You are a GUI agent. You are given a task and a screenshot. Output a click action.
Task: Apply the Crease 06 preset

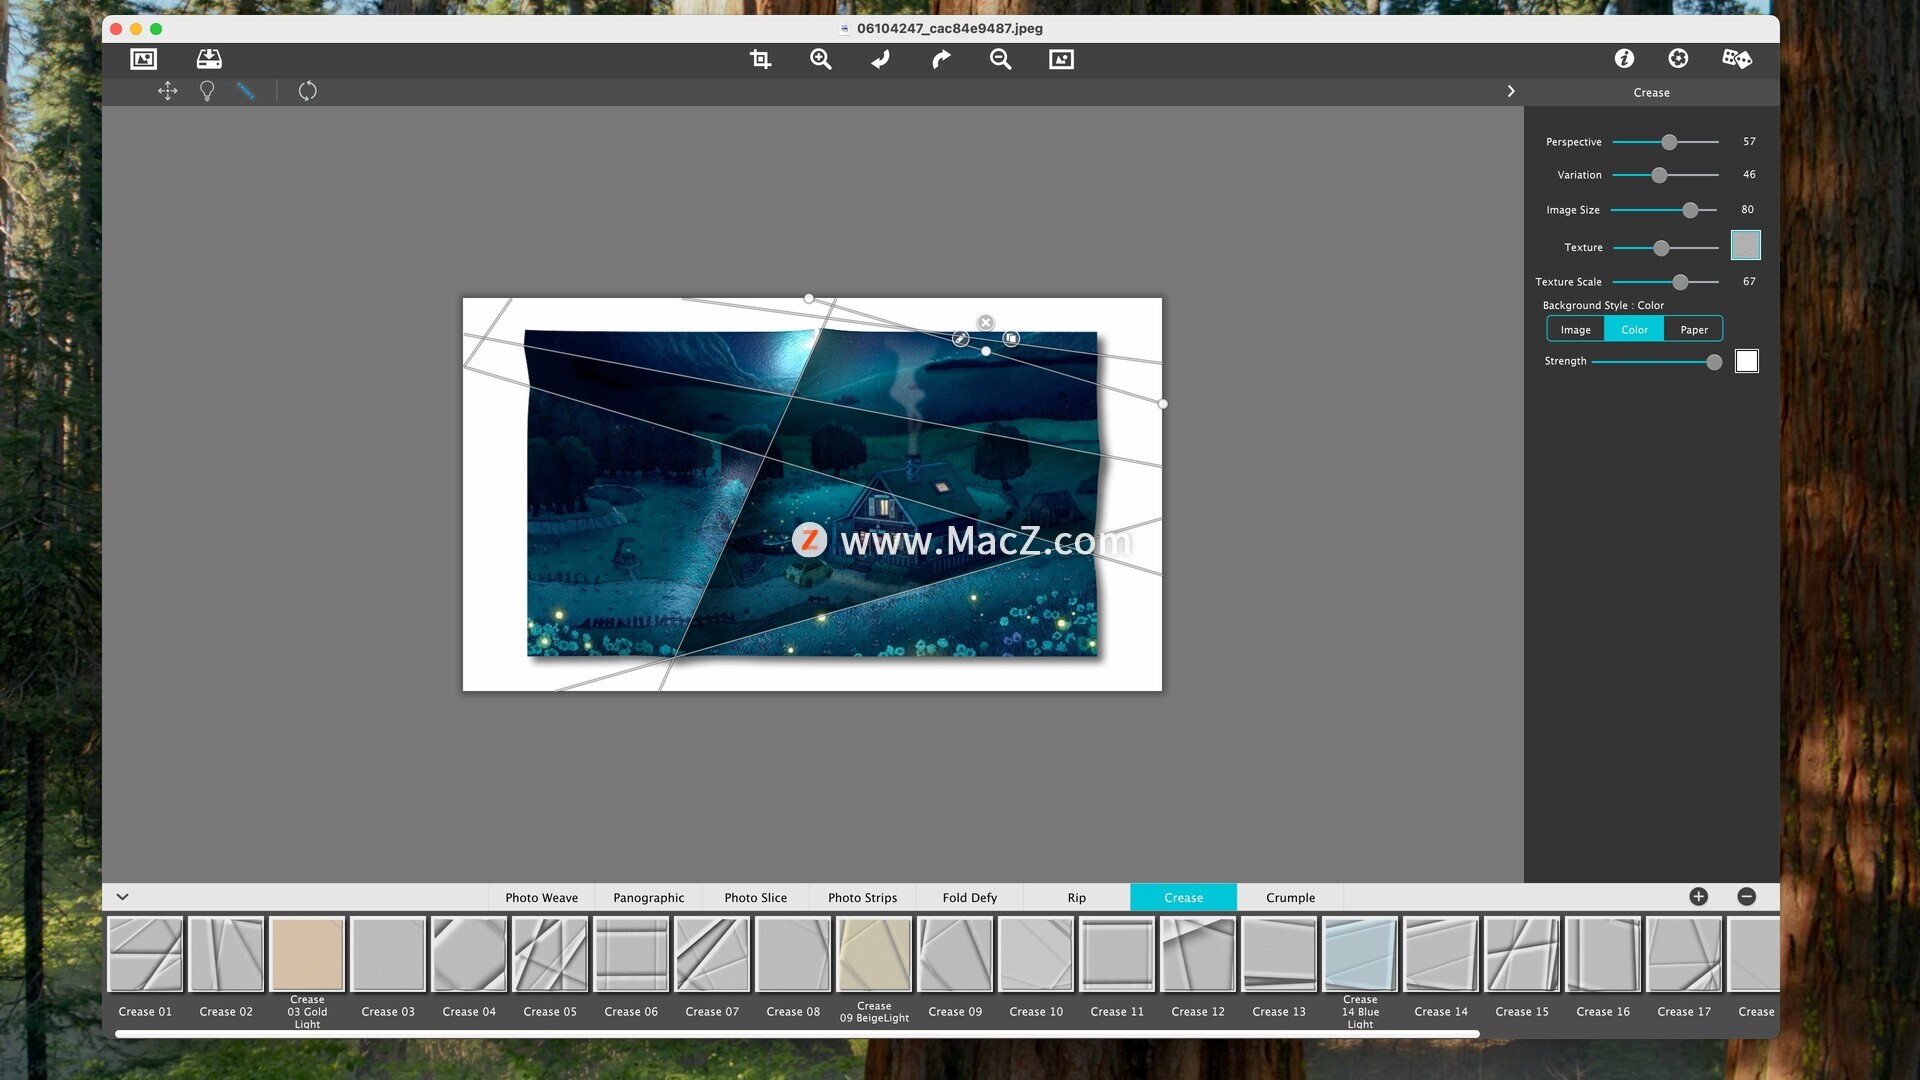click(631, 954)
